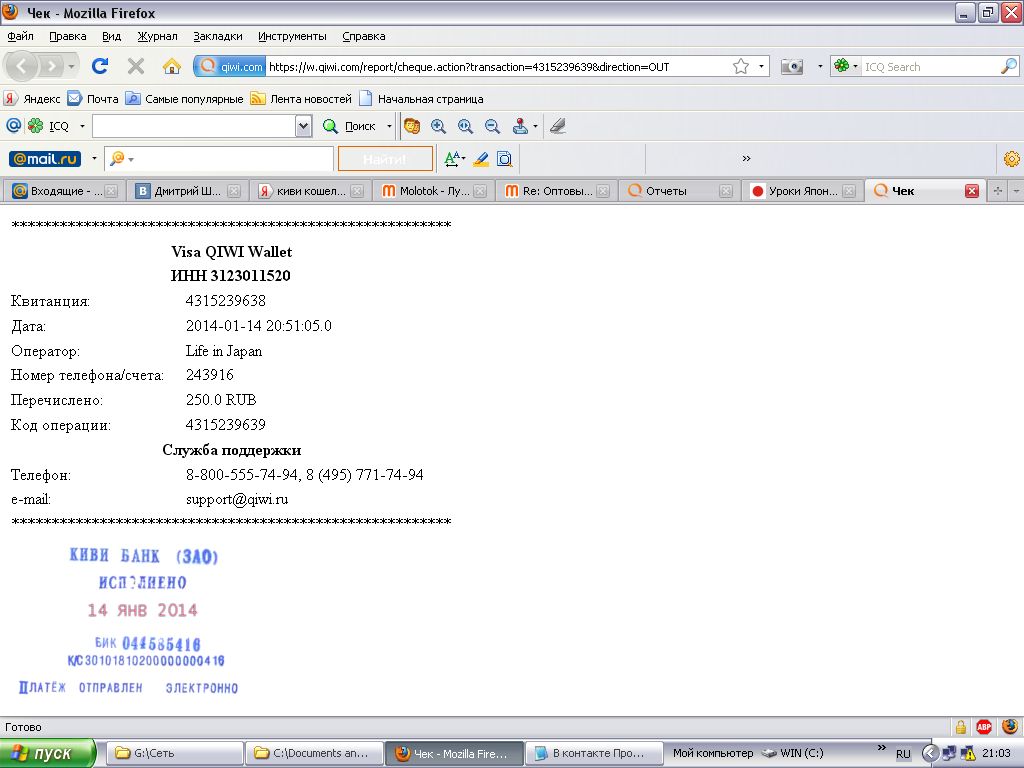Open the mail.ru logo dropdown arrow
1024x768 pixels.
click(94, 159)
